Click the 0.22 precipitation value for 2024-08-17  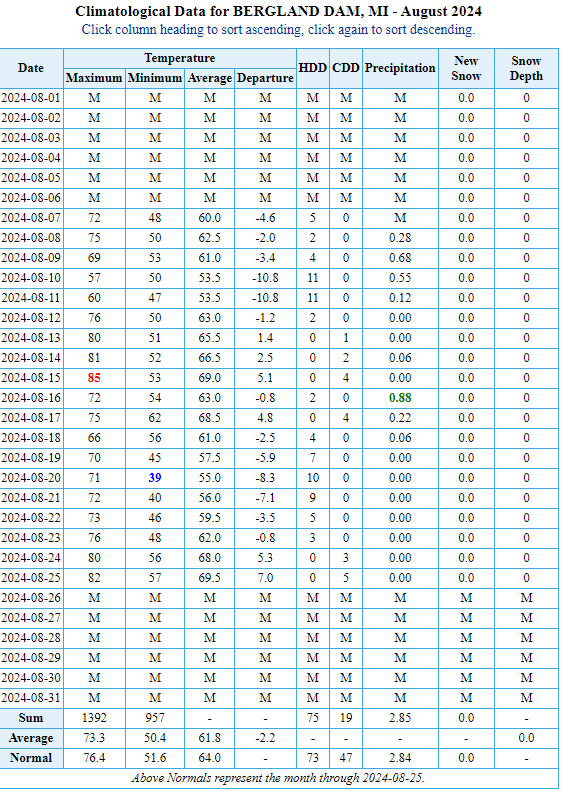click(x=400, y=418)
